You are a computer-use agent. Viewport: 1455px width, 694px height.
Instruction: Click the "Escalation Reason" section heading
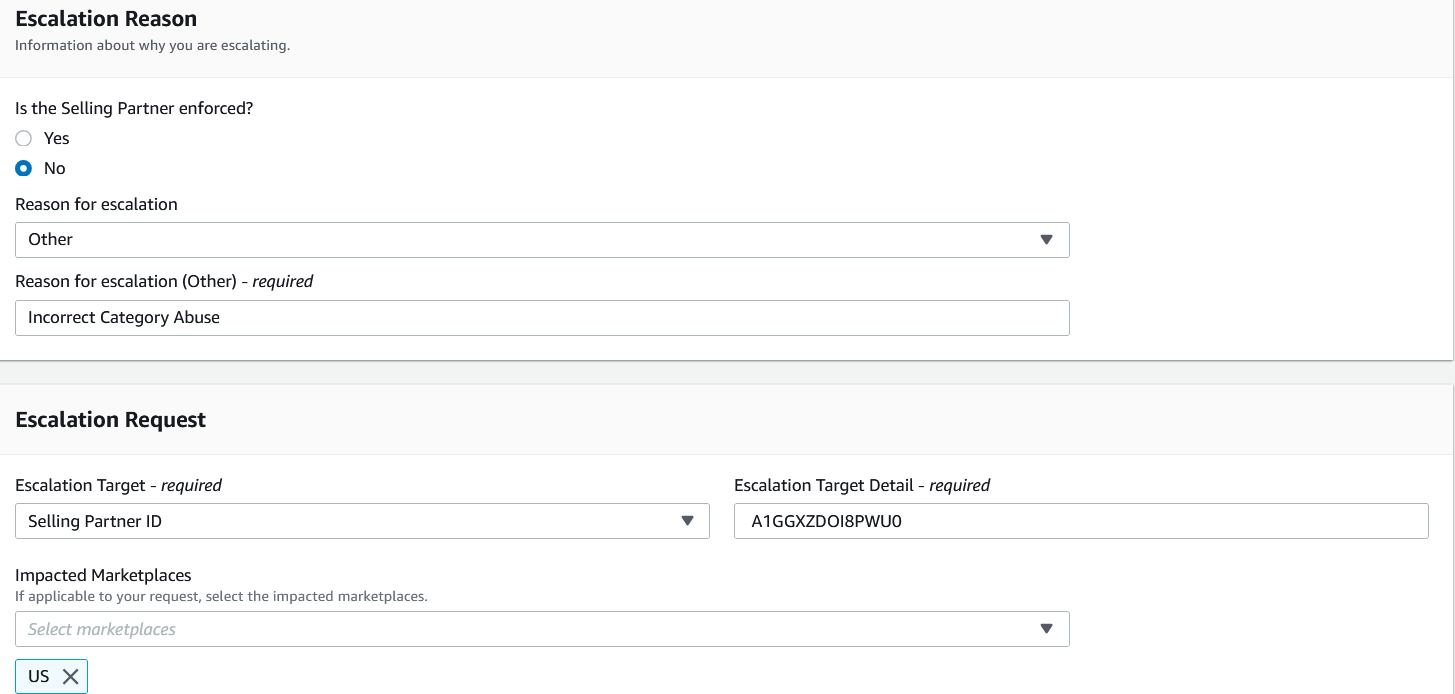106,19
